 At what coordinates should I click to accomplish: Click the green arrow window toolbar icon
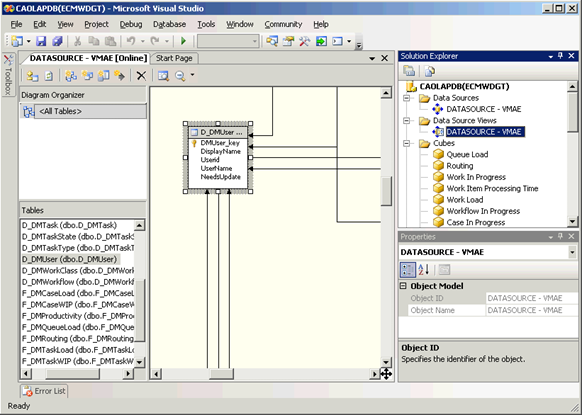point(321,41)
